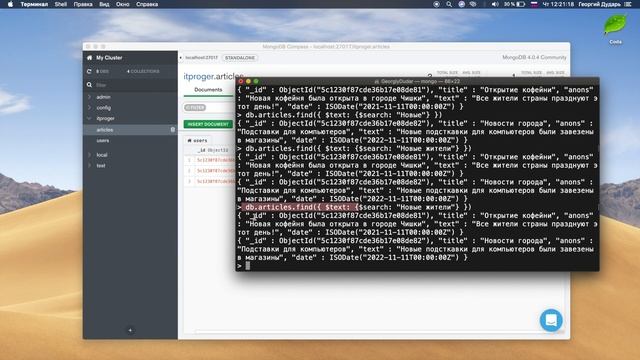This screenshot has height=360, width=640.
Task: Click the volume icon in menu bar
Action: 495,4
